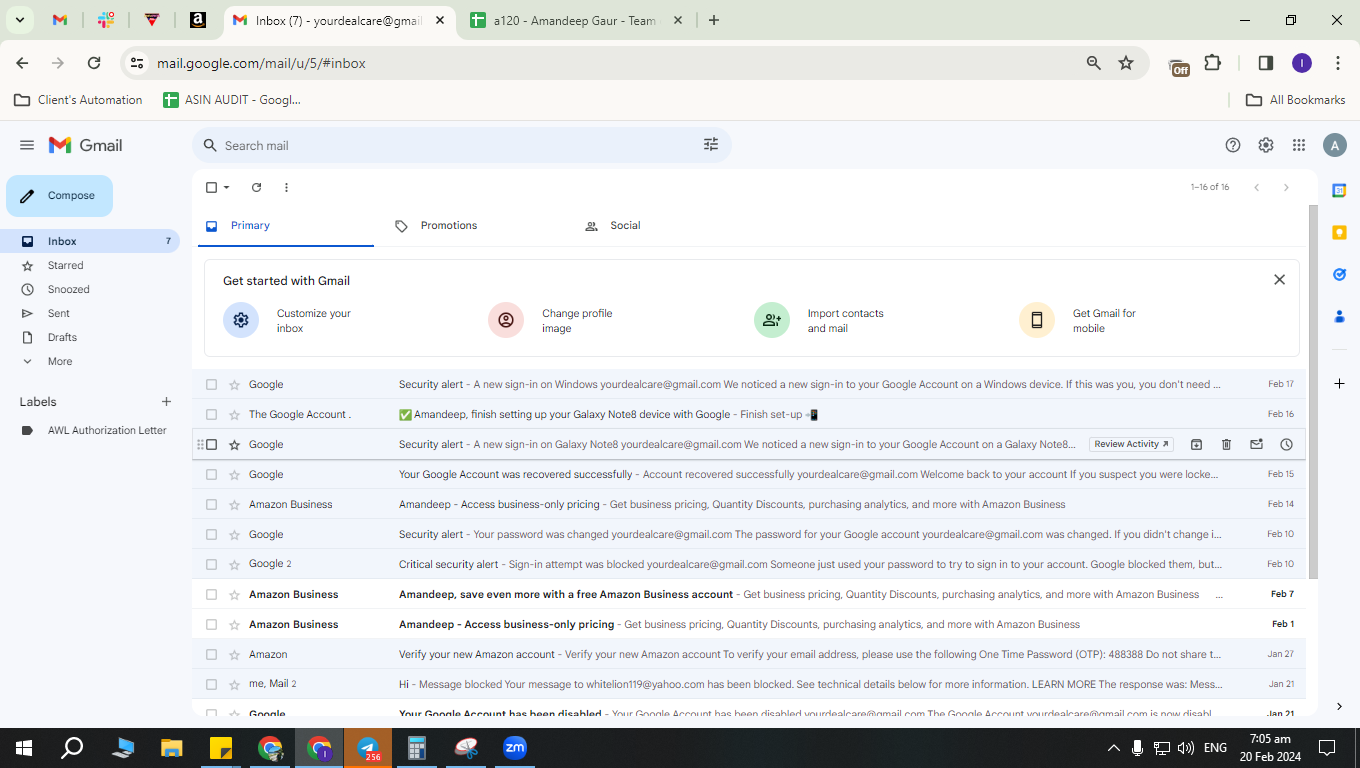Click the Compose button
1360x768 pixels.
point(60,196)
